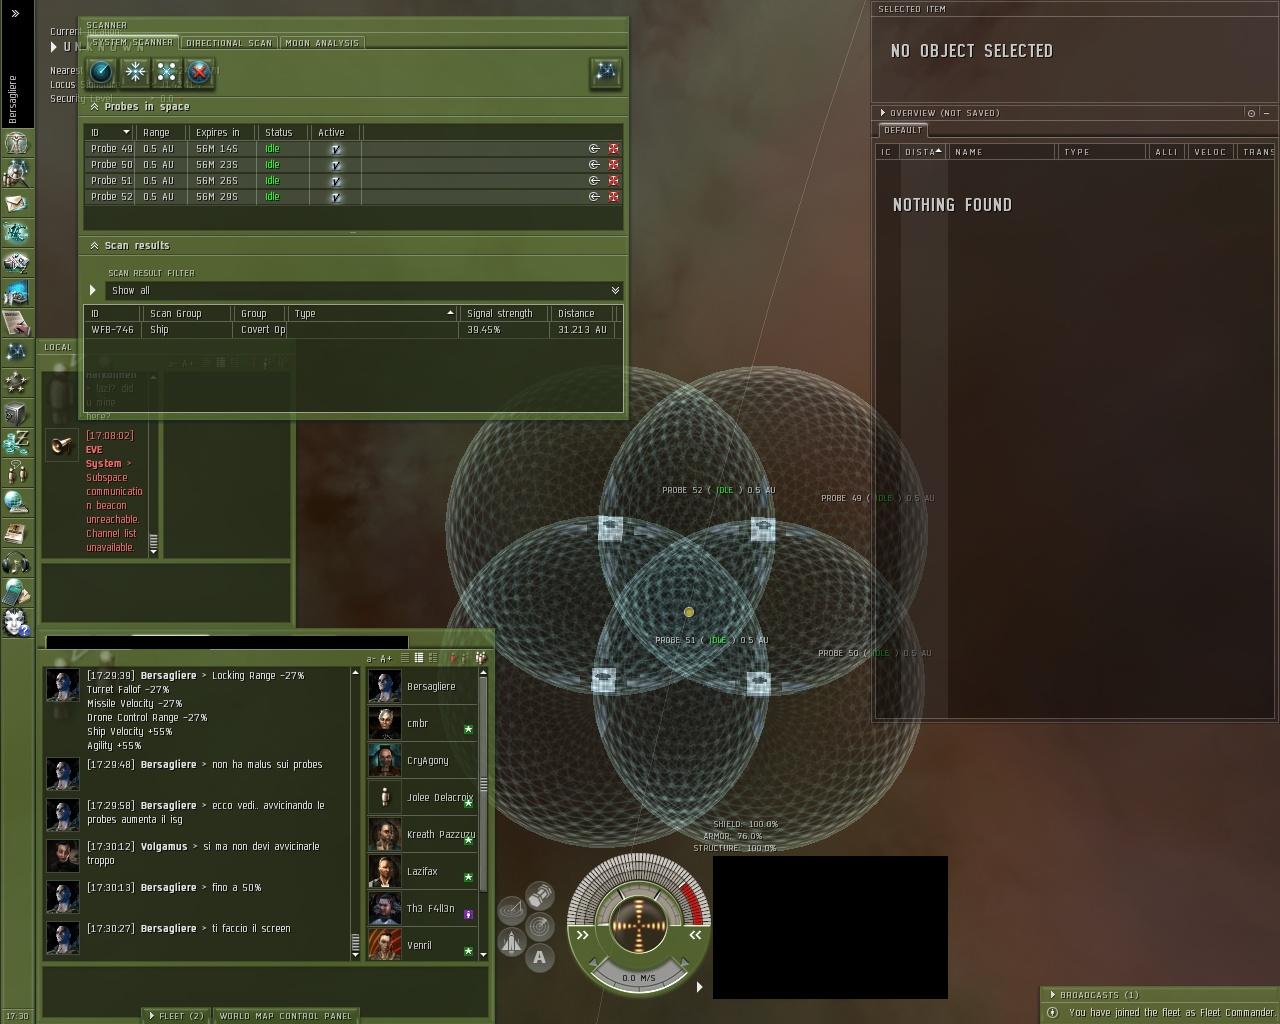1280x1024 pixels.
Task: Click the small triangle right of the speed gauge
Action: pyautogui.click(x=699, y=987)
